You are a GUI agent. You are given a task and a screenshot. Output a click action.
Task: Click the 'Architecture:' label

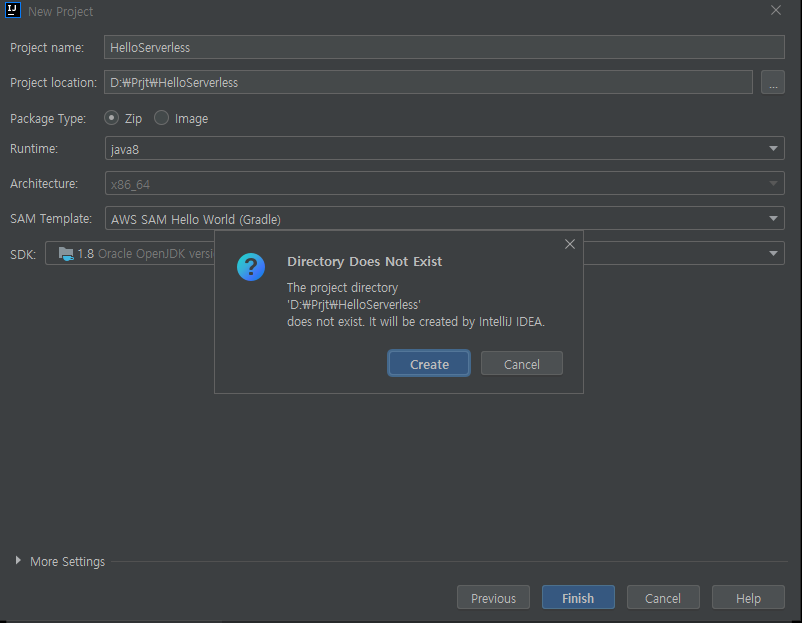[x=44, y=184]
